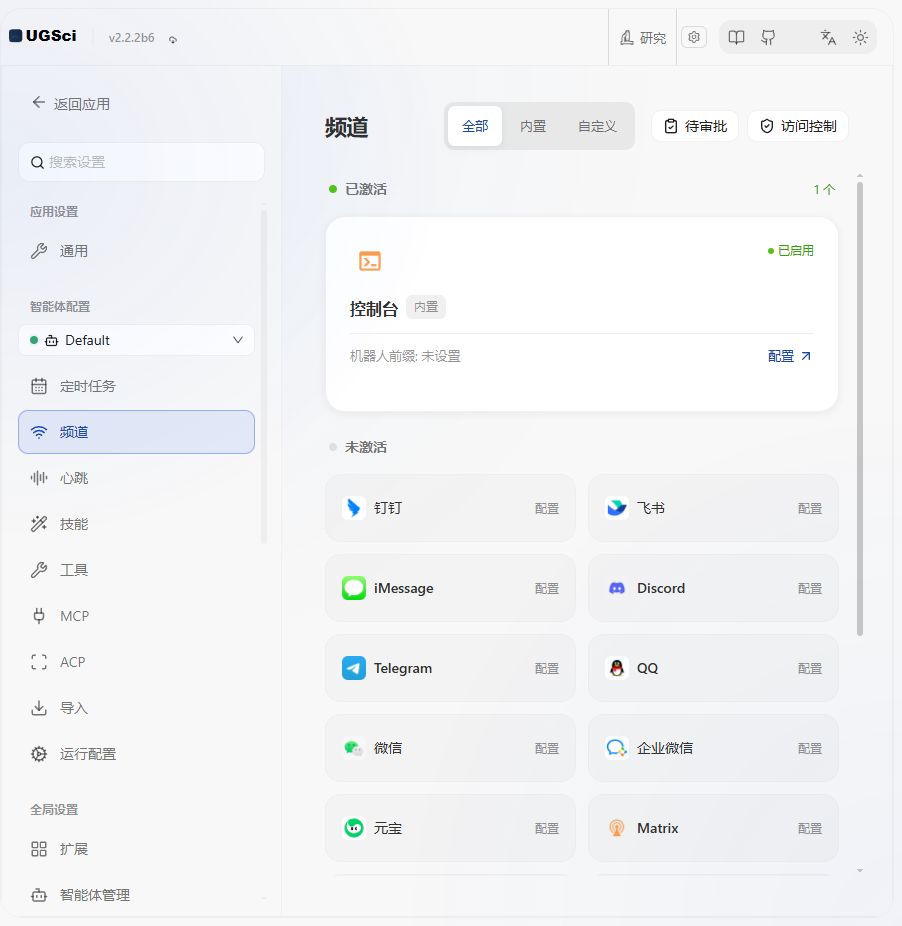The width and height of the screenshot is (902, 926).
Task: Configure the 企业微信 channel
Action: [809, 748]
